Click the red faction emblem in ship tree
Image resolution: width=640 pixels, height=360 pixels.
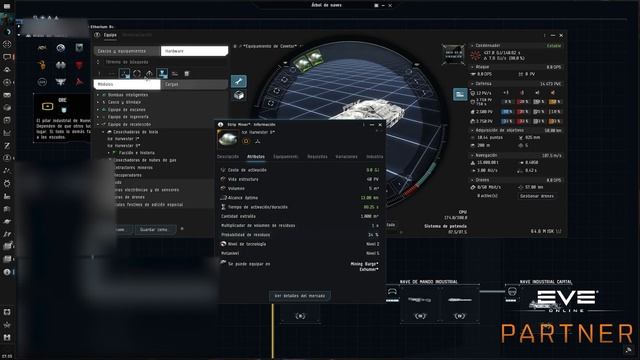(x=79, y=65)
